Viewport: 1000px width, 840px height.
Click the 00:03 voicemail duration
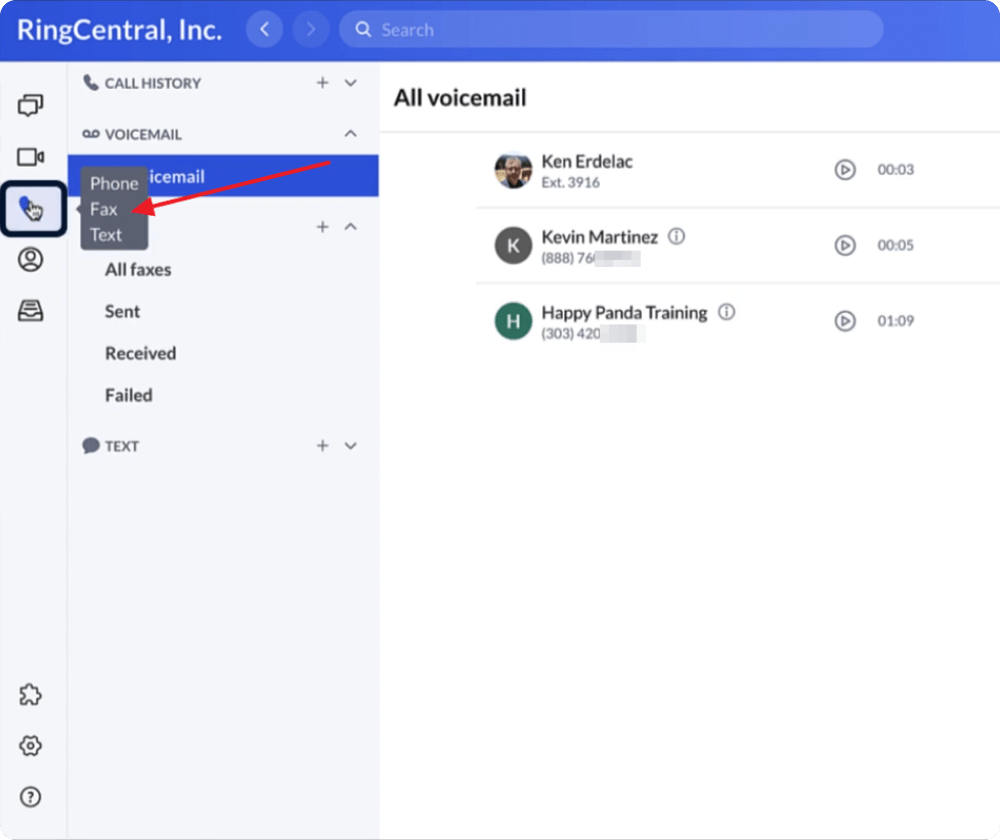click(x=895, y=170)
